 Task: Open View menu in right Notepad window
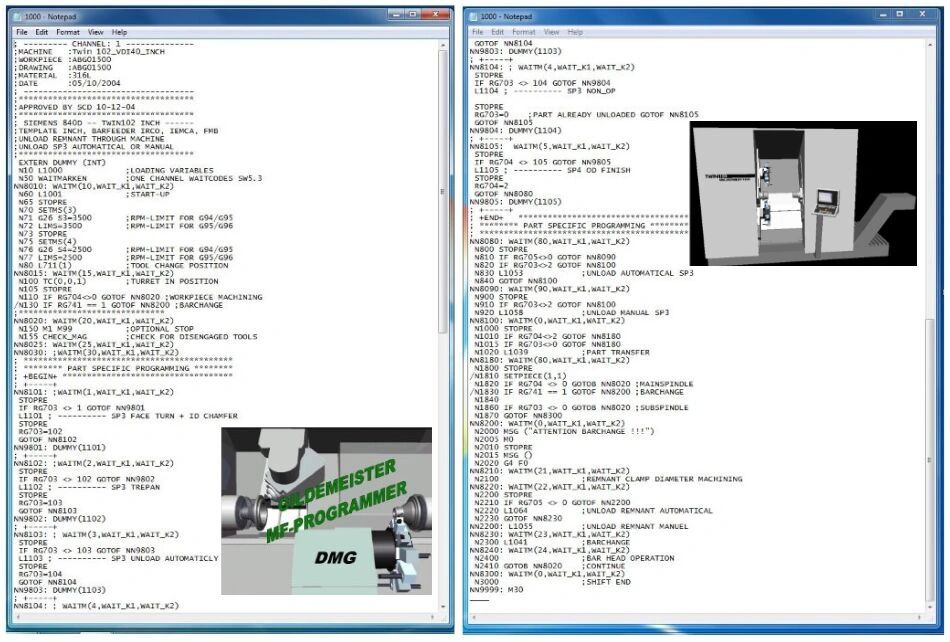point(551,32)
